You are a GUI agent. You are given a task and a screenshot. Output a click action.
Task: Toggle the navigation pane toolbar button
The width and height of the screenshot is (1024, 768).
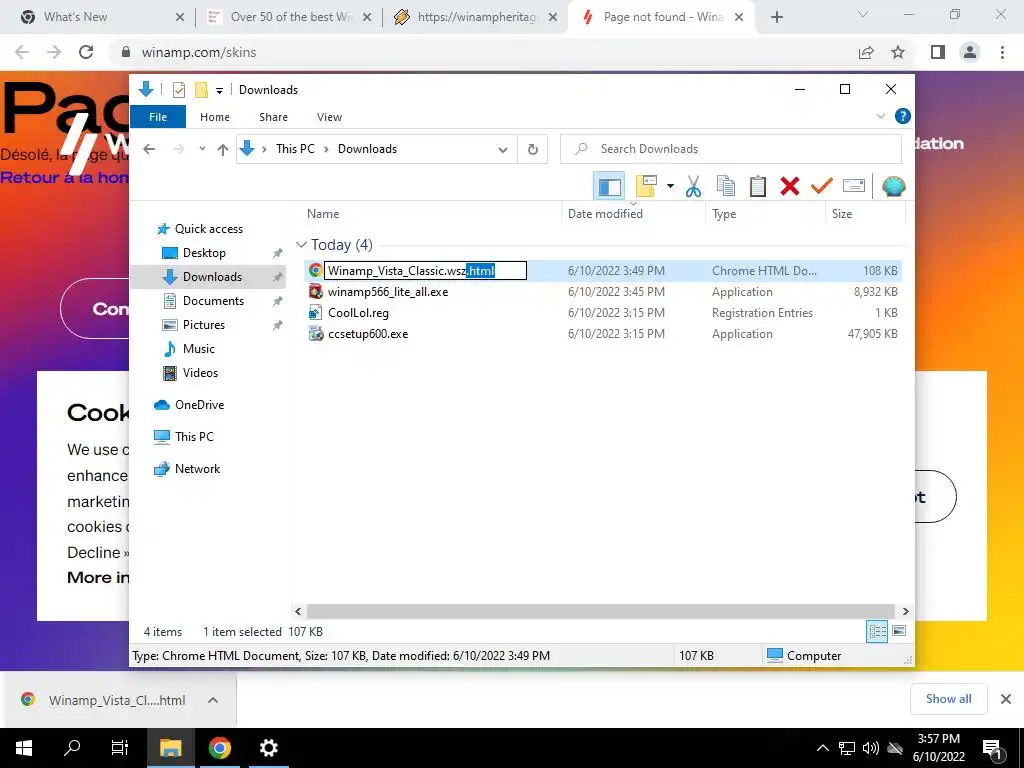[x=609, y=187]
